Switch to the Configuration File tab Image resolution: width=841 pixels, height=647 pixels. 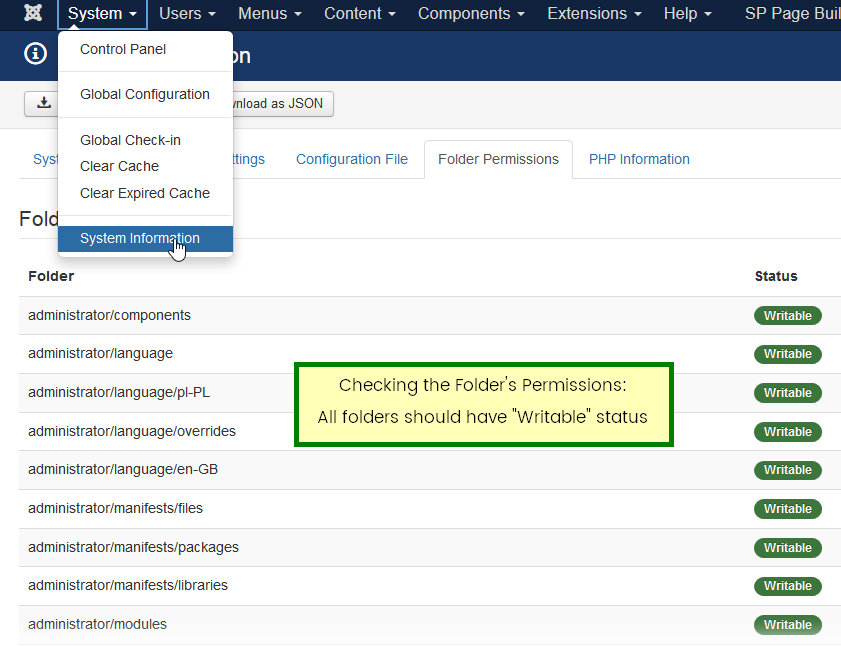coord(352,159)
